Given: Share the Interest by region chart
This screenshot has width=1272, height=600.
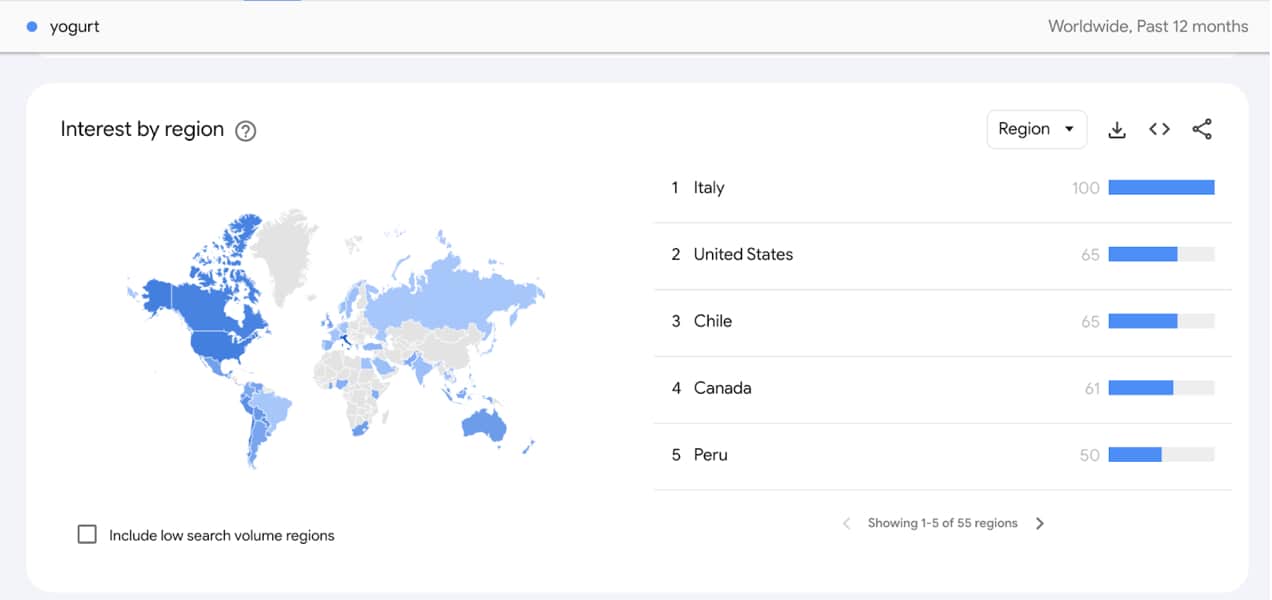Looking at the screenshot, I should [1202, 129].
